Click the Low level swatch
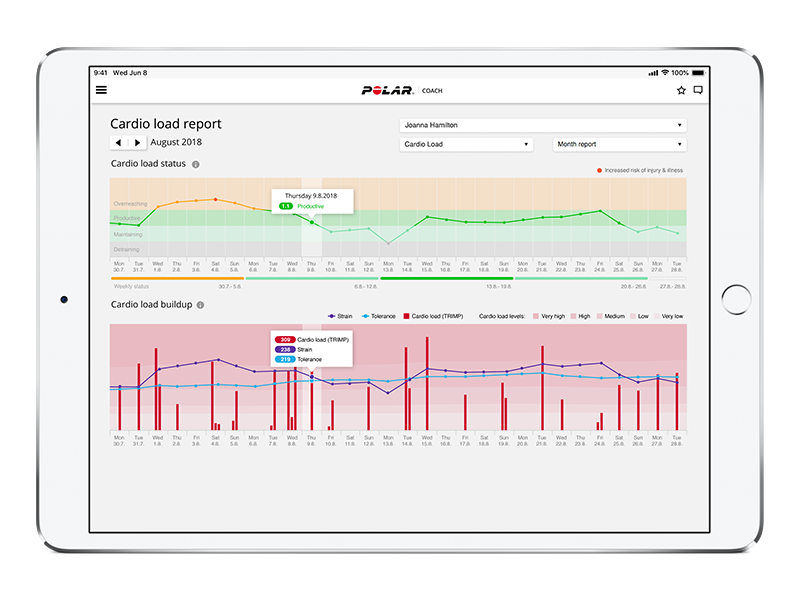 click(x=633, y=316)
